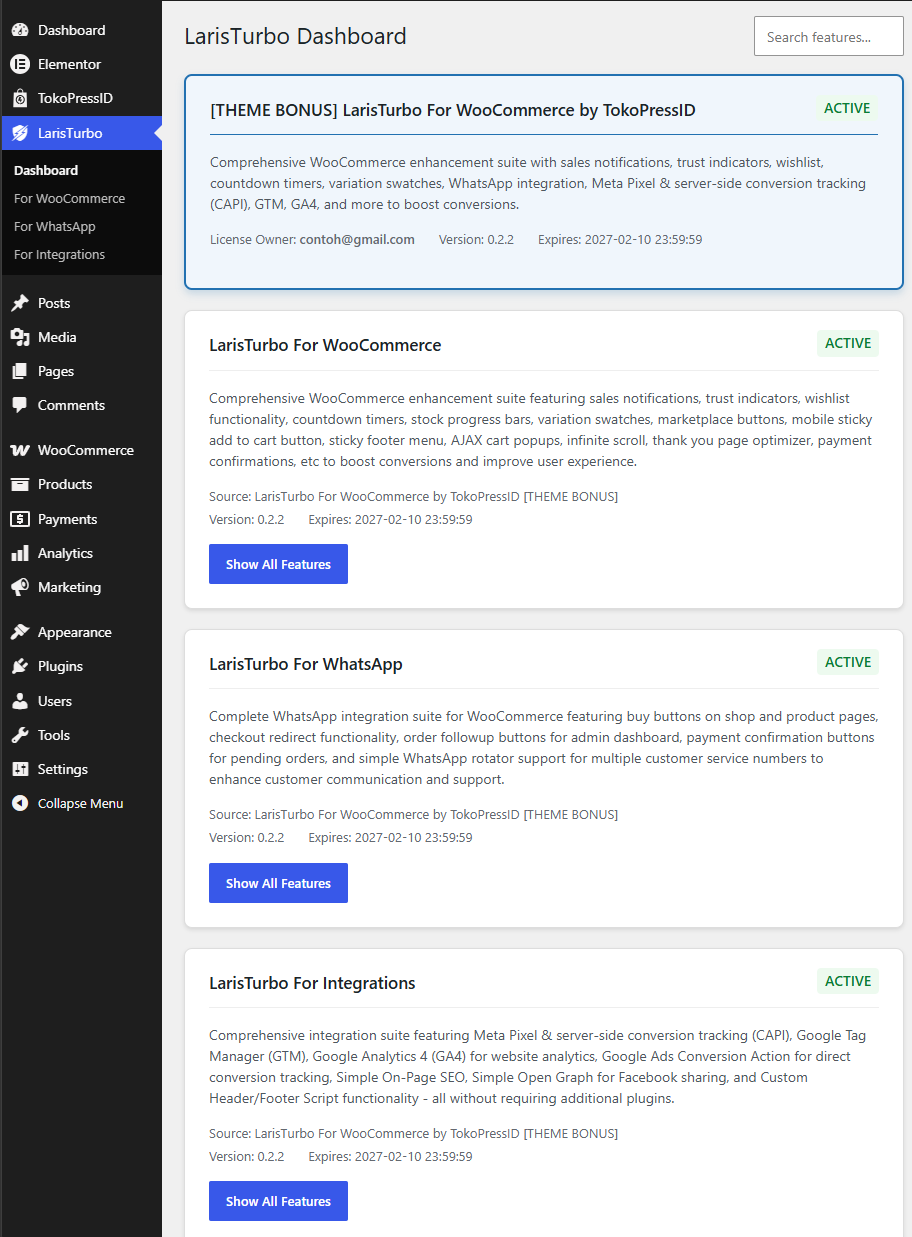Click the Appearance paintbrush icon
912x1237 pixels.
pos(20,632)
